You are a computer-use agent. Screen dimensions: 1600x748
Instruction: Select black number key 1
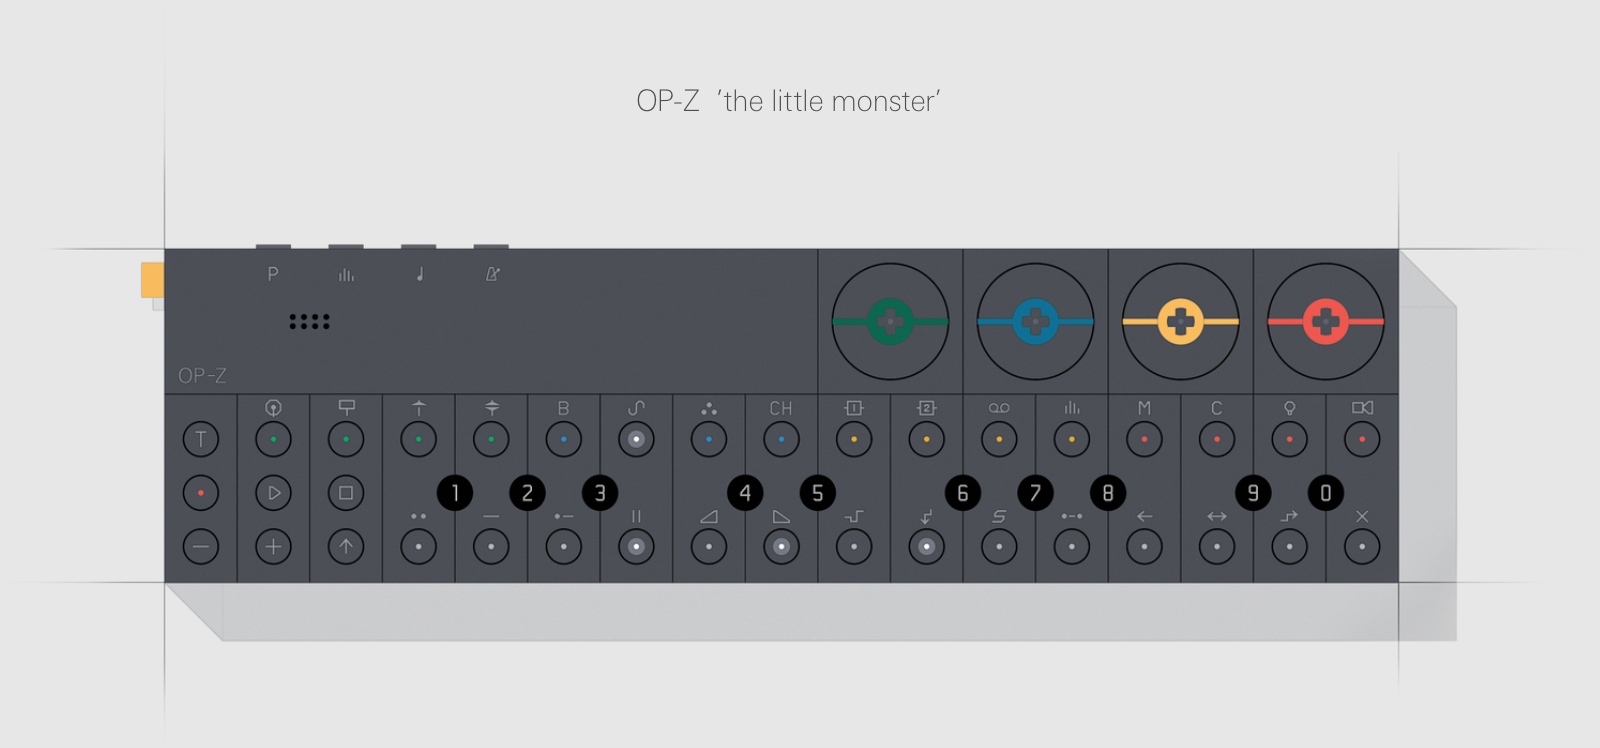click(455, 493)
